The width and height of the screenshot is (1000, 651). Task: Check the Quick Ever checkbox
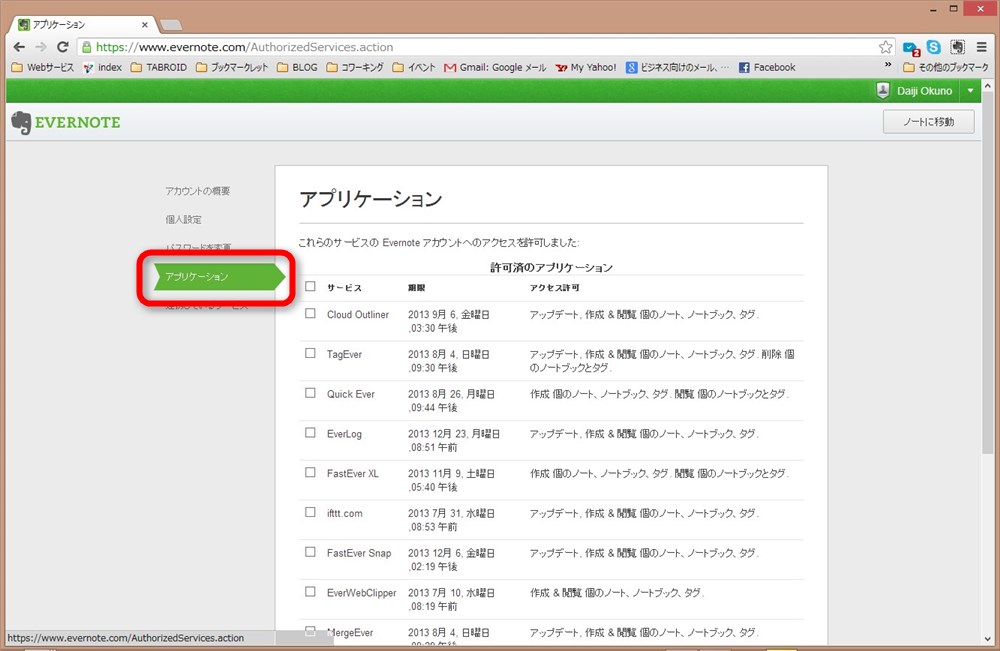pyautogui.click(x=310, y=393)
